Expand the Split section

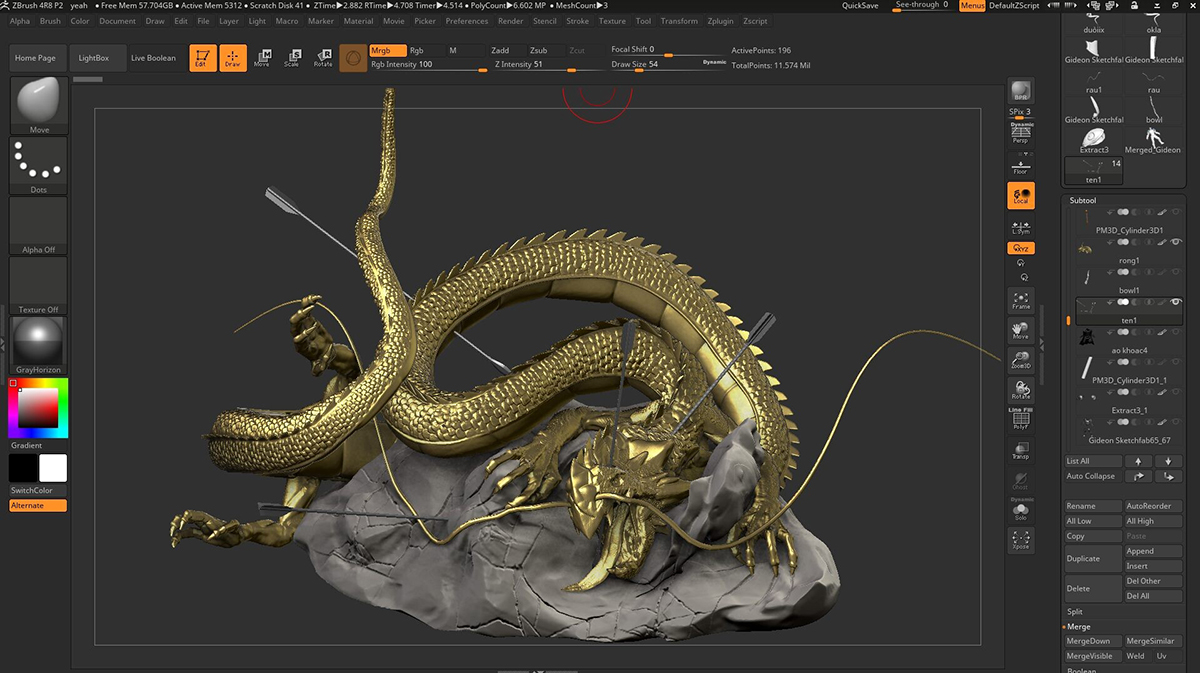click(1075, 611)
